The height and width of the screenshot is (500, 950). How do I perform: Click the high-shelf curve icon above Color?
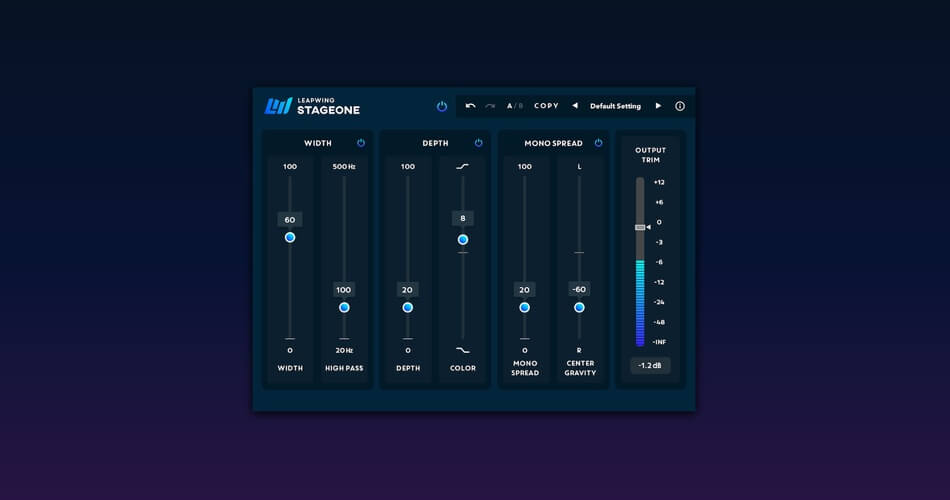pyautogui.click(x=462, y=166)
